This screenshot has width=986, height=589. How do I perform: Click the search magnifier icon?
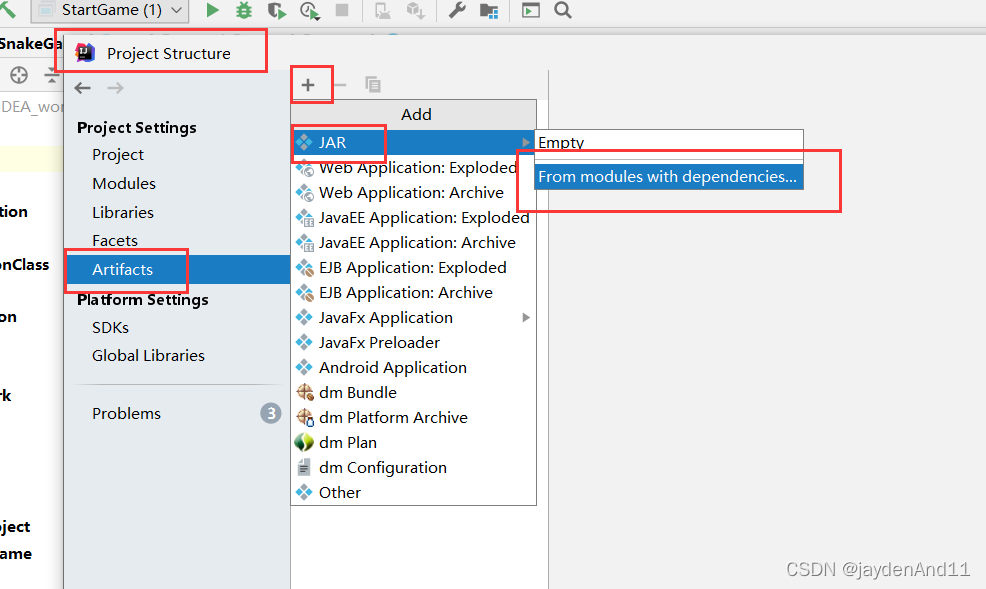pyautogui.click(x=563, y=10)
